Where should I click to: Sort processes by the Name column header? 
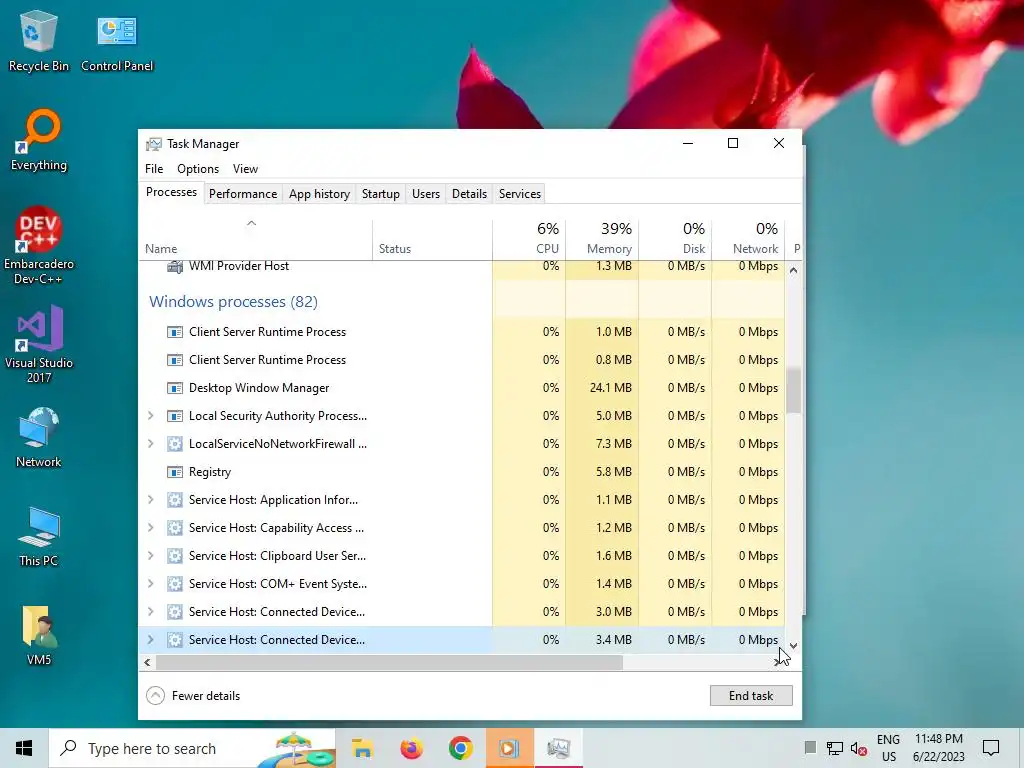click(x=255, y=239)
